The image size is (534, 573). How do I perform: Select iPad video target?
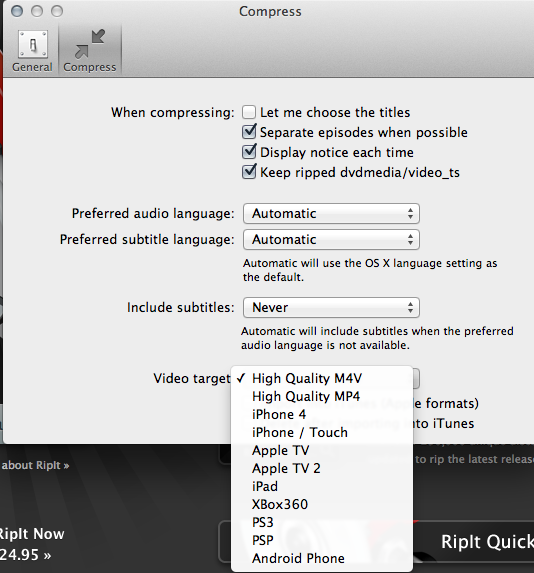(x=322, y=486)
